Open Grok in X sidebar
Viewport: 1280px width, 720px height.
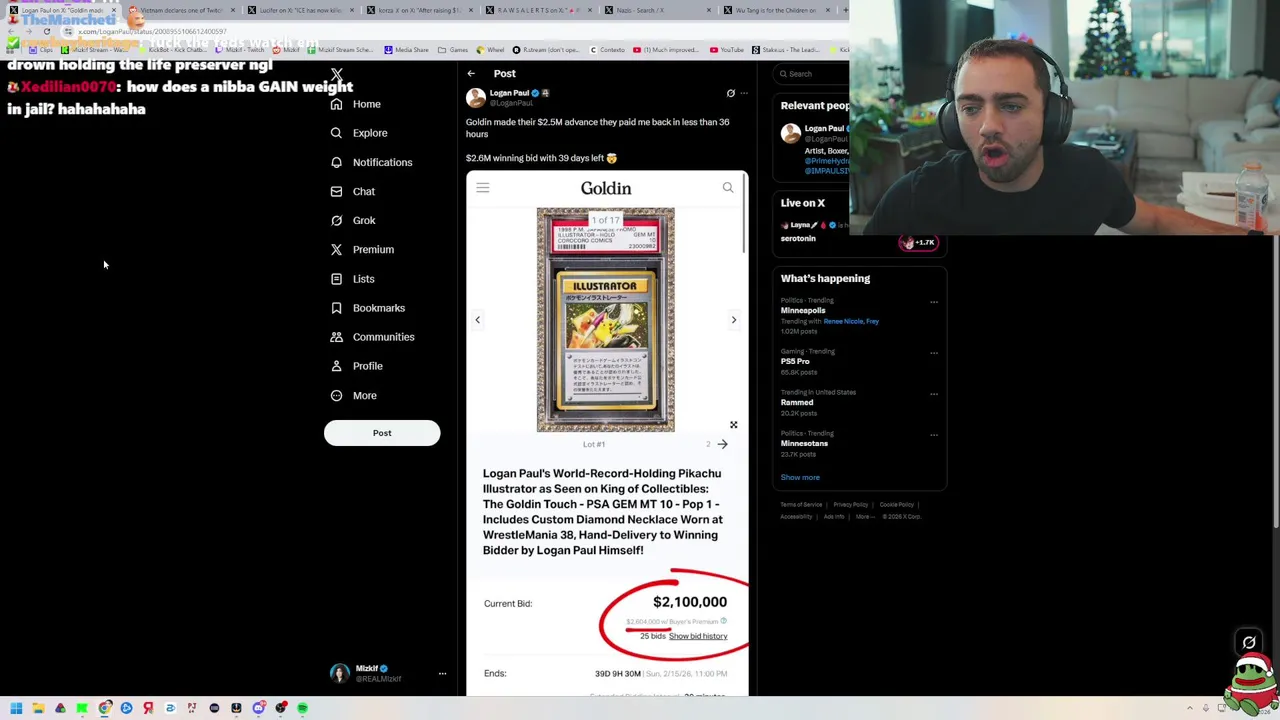[x=353, y=220]
